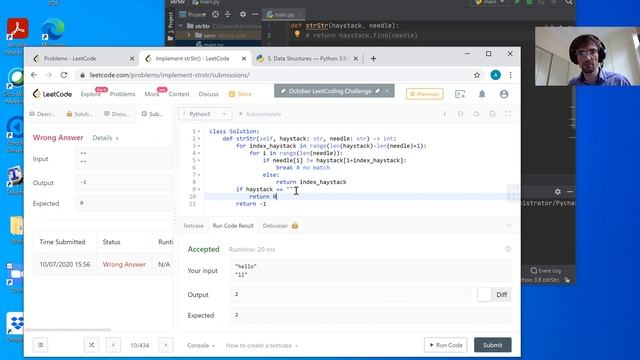Open the Discuss problem tab

click(117, 114)
